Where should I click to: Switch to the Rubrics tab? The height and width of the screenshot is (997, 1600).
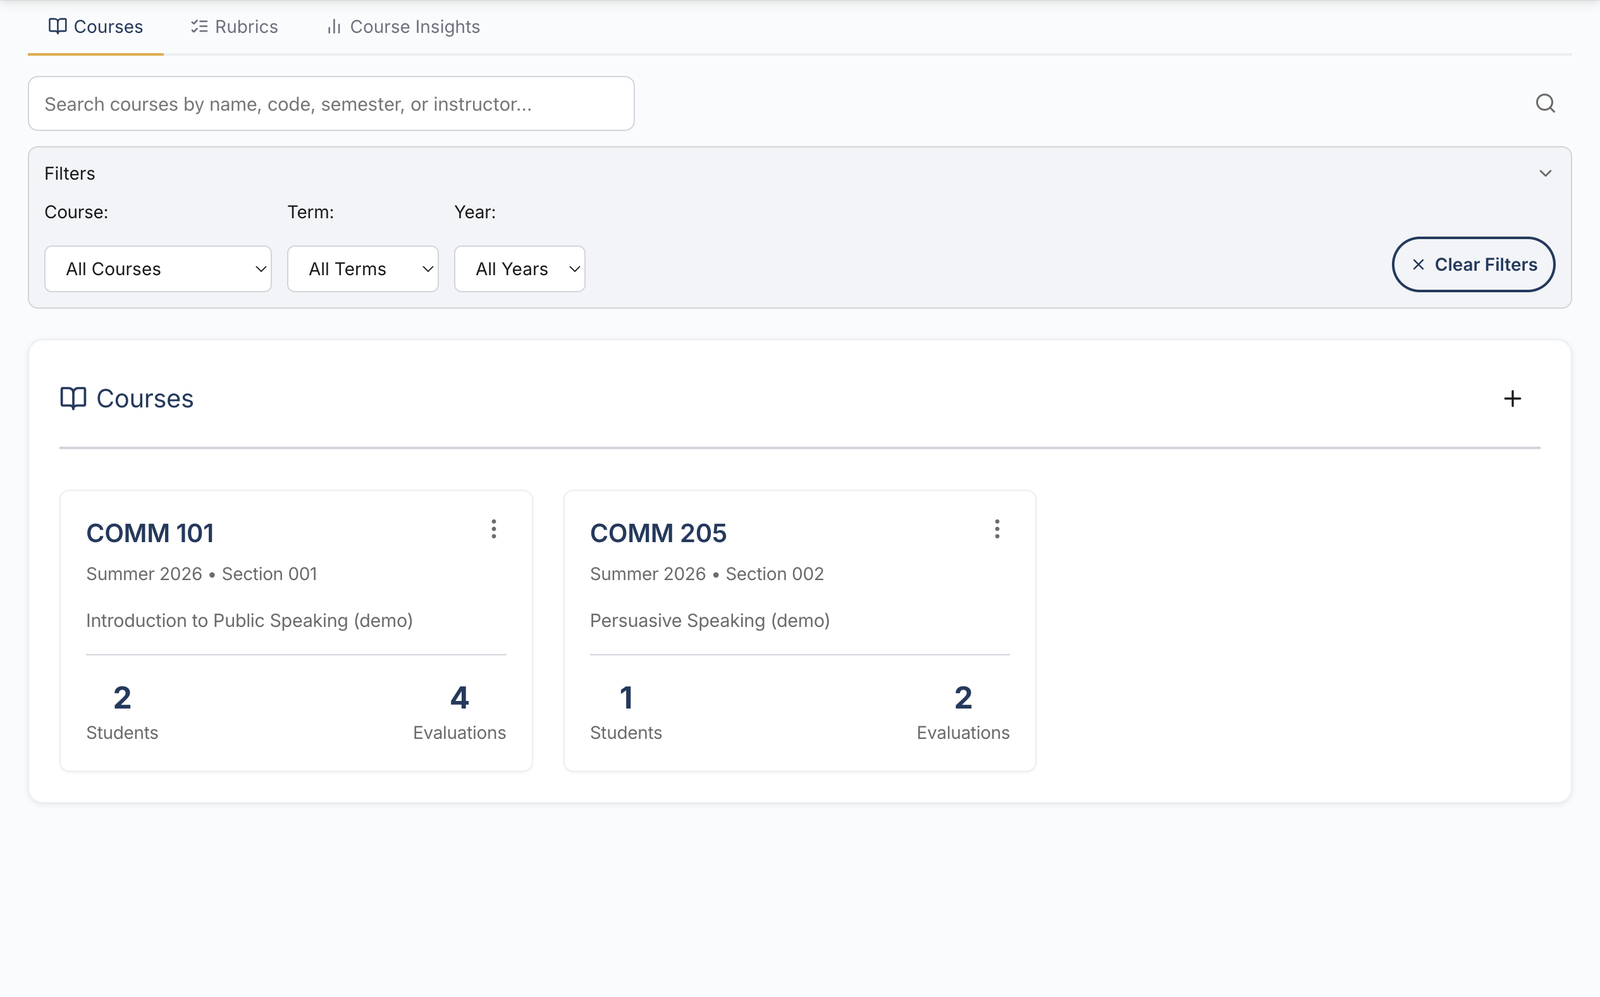(x=234, y=27)
